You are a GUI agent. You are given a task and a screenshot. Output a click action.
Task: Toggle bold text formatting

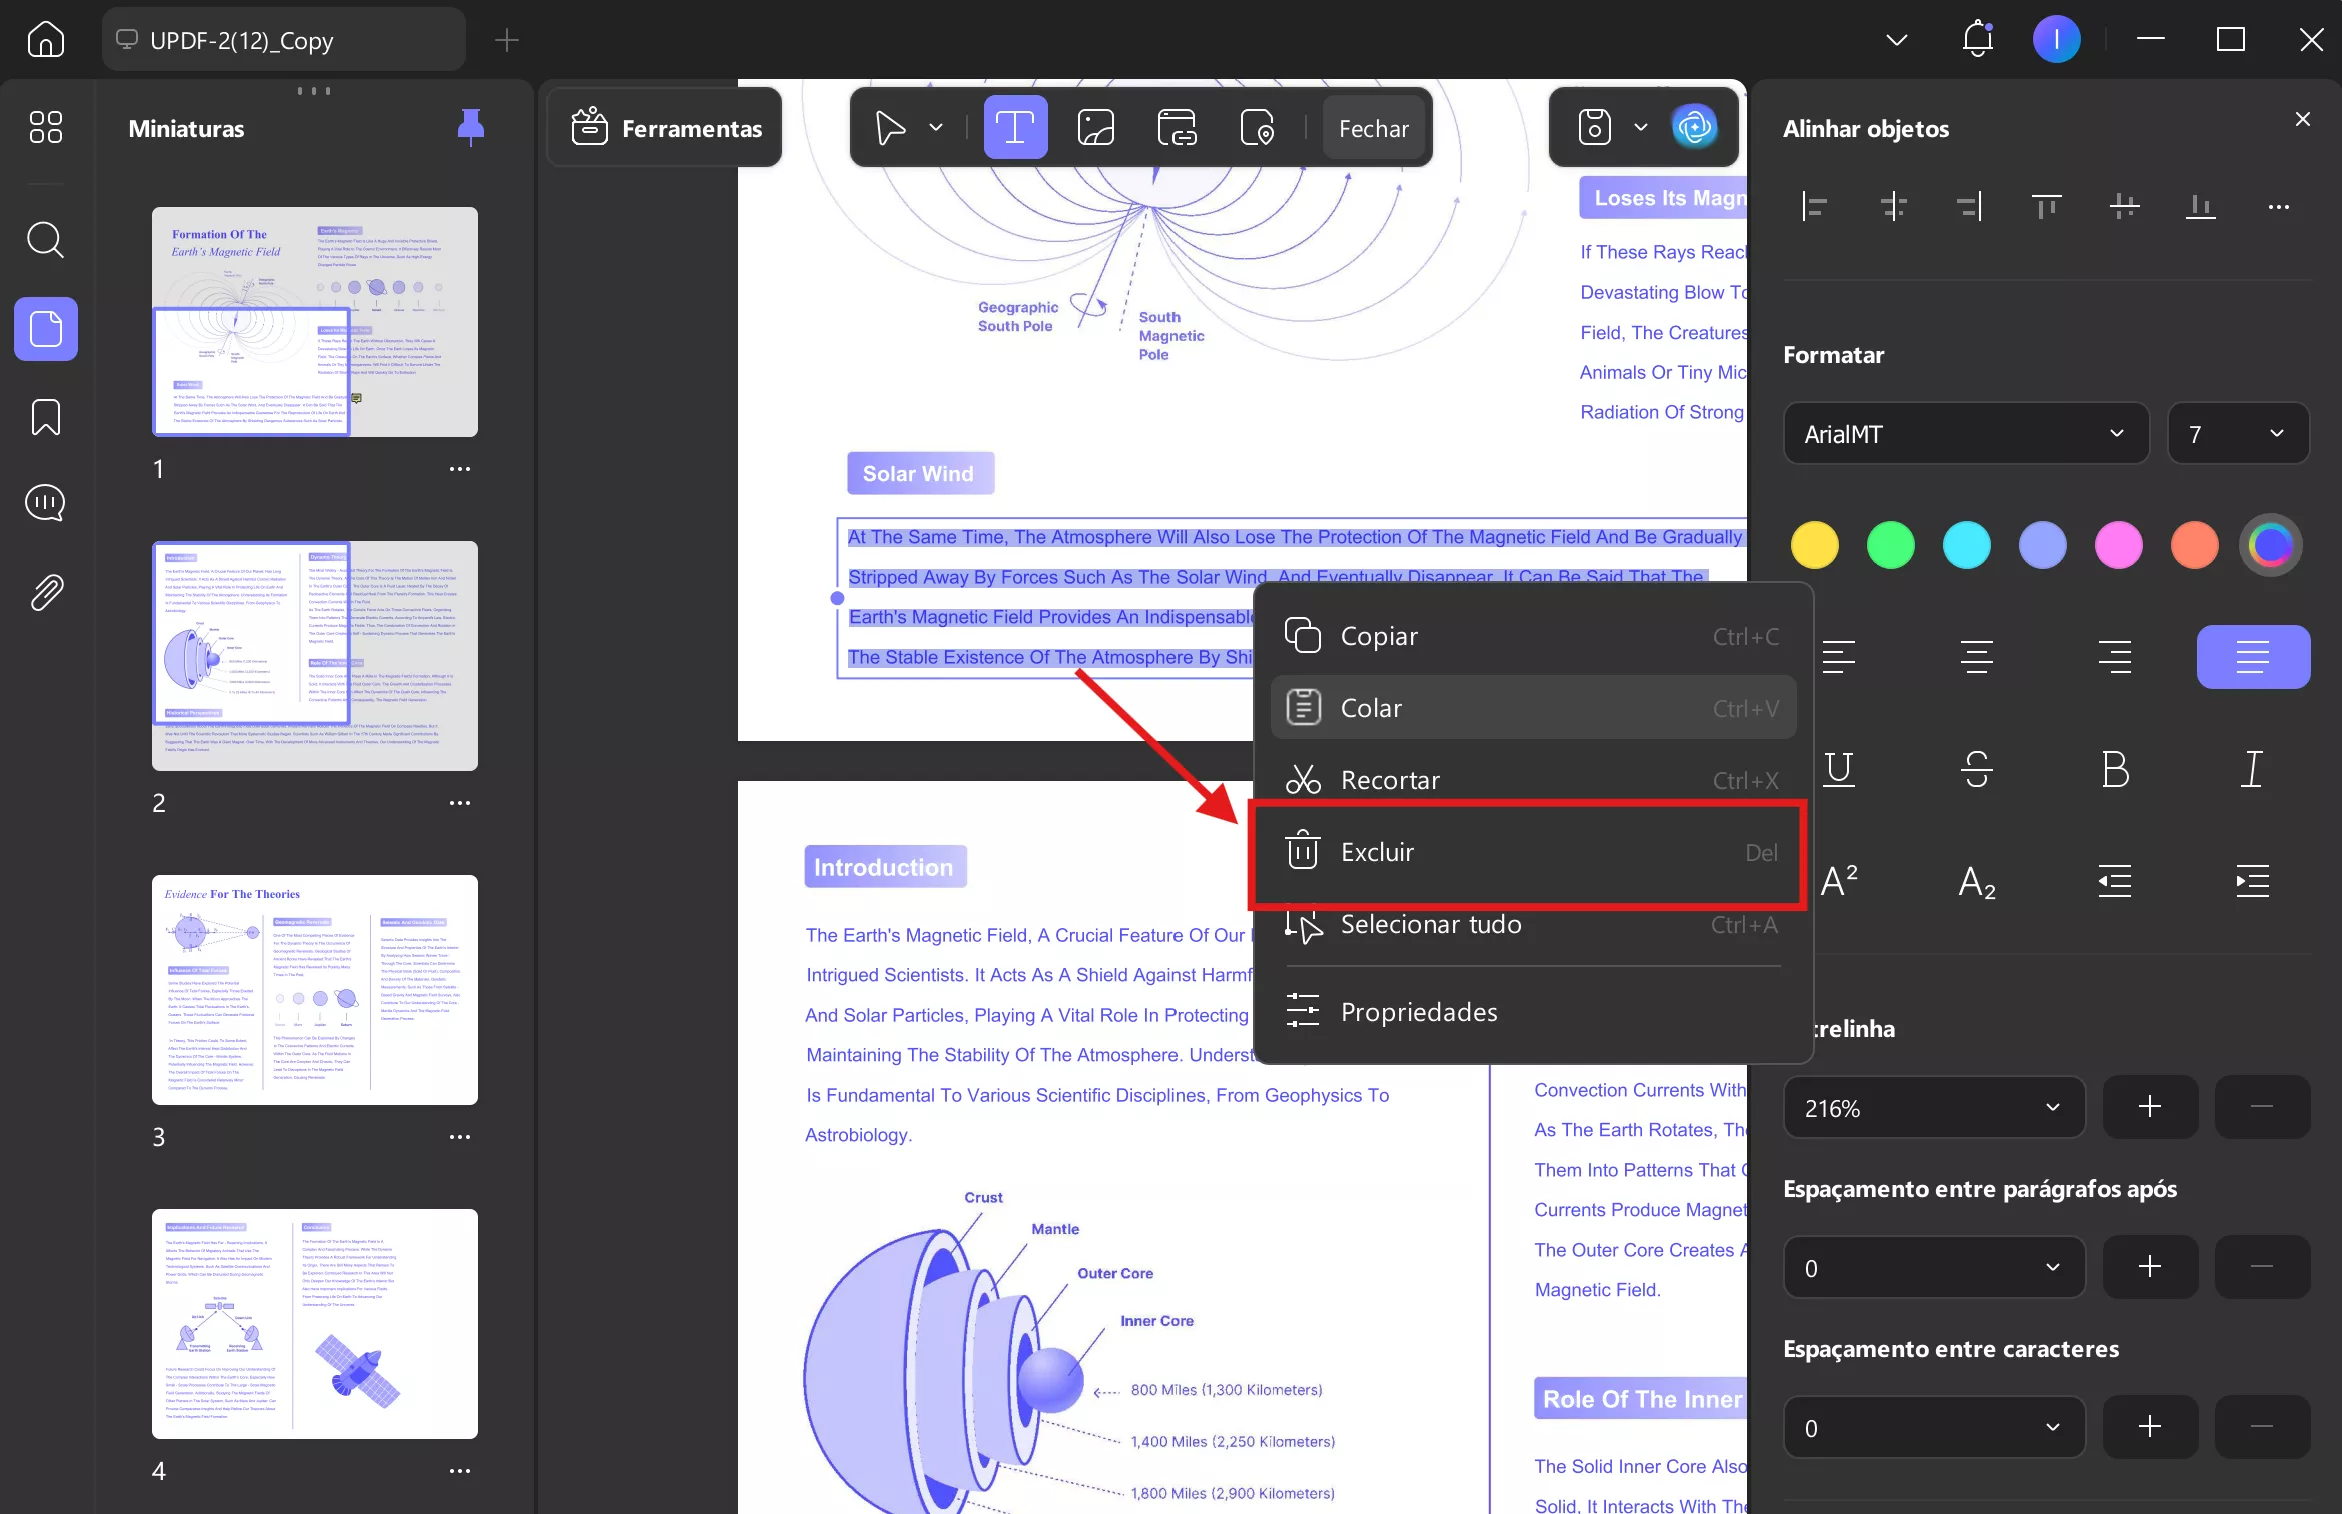click(2115, 769)
